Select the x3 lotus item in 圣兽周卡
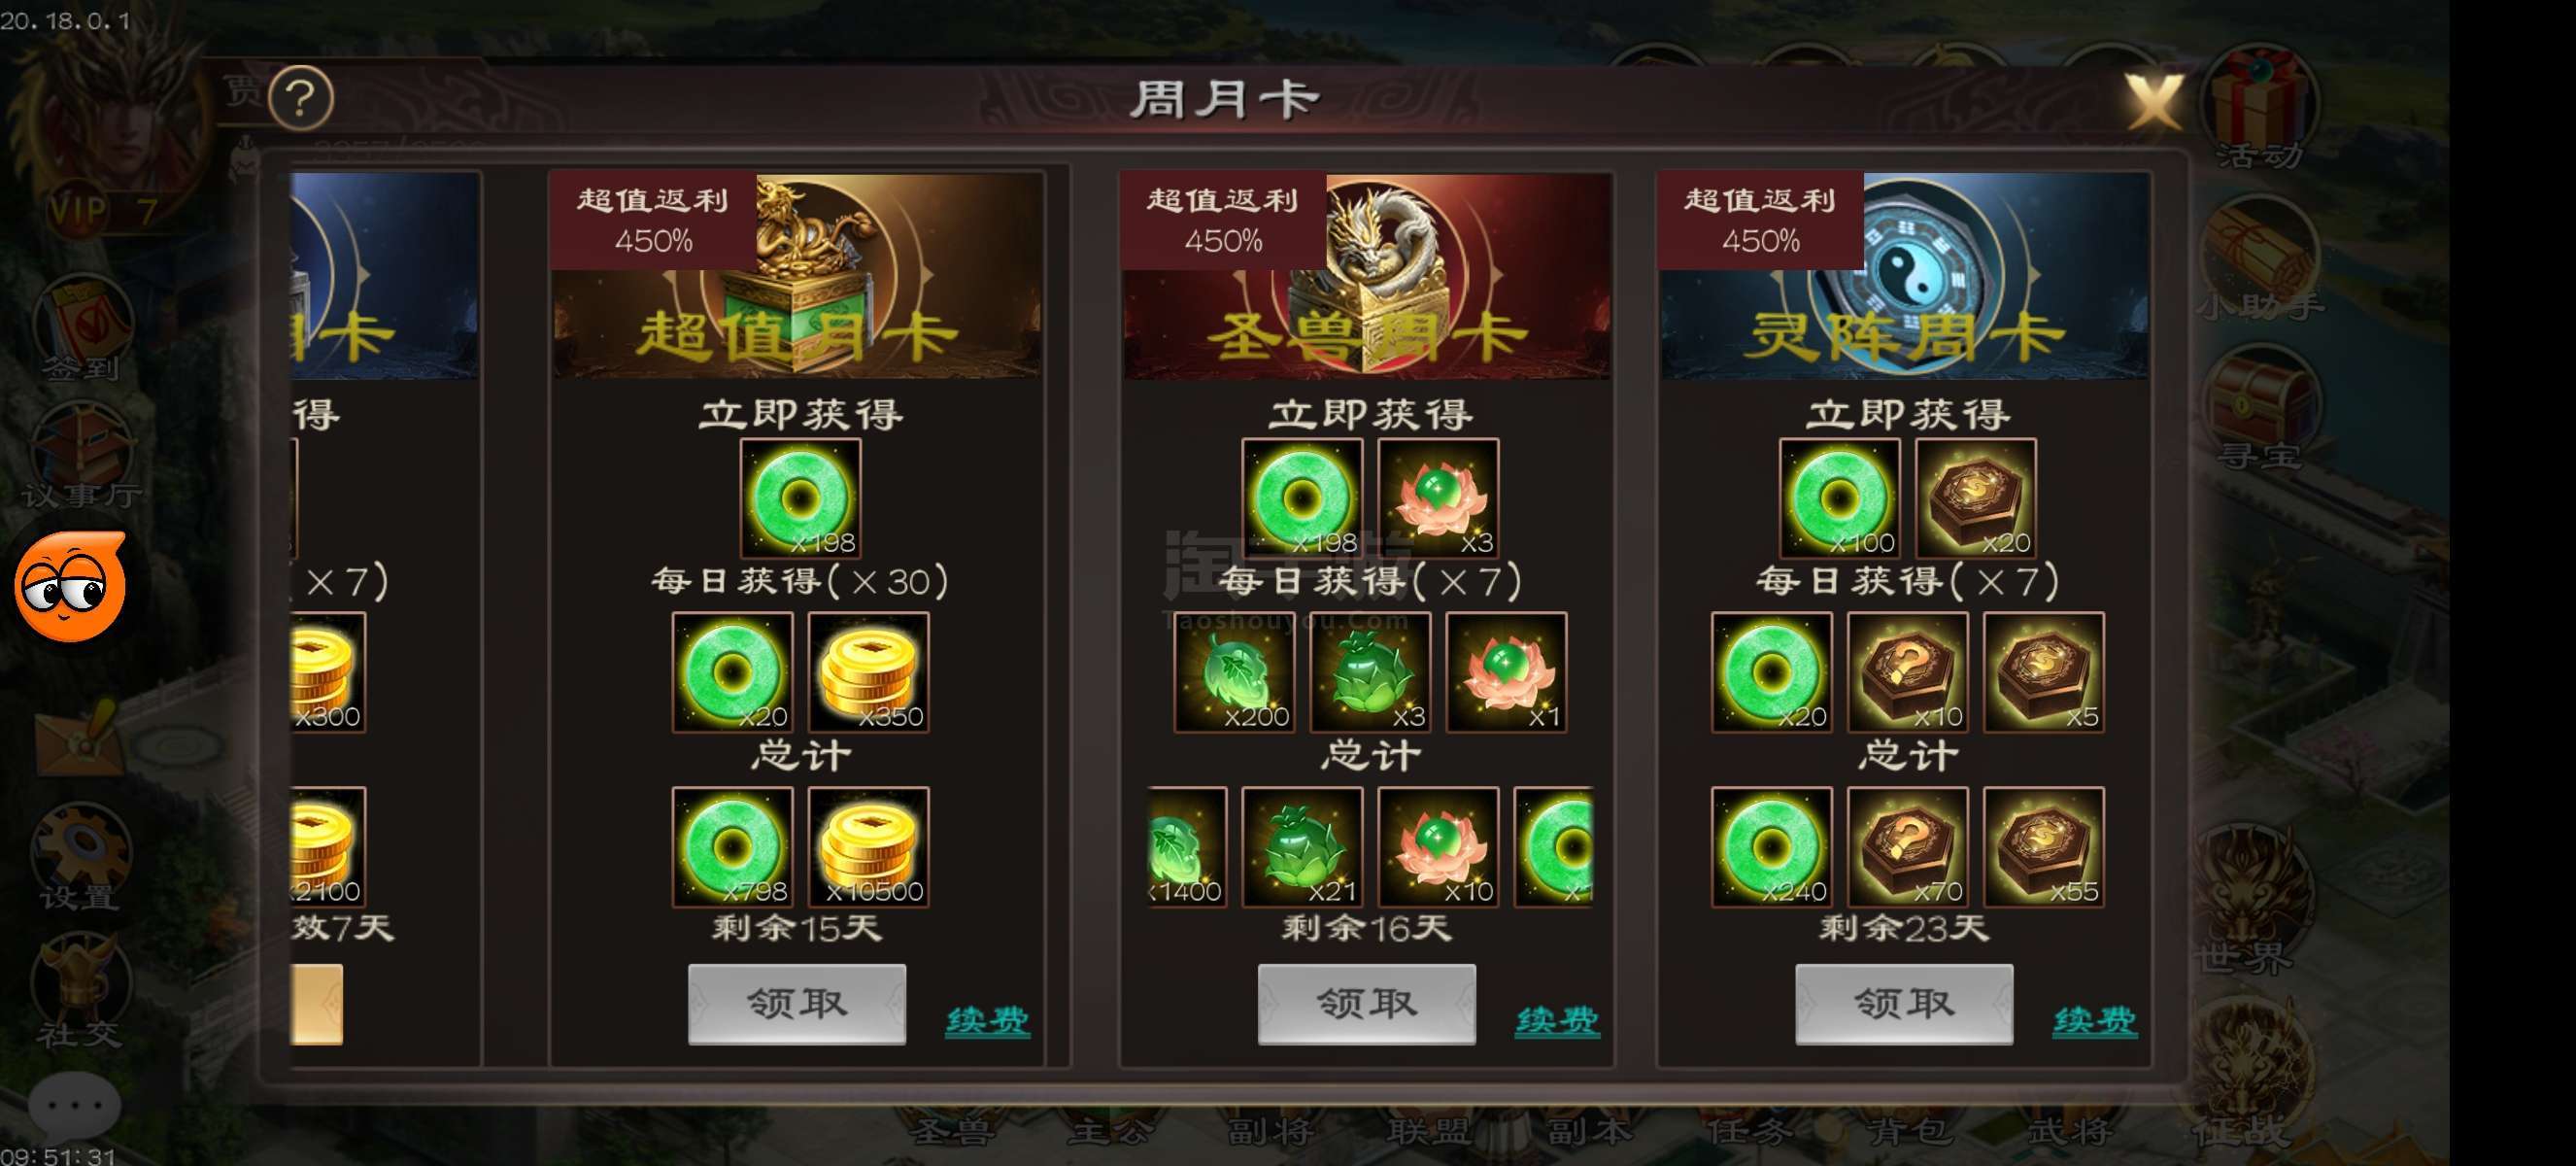2576x1166 pixels. pyautogui.click(x=1438, y=498)
